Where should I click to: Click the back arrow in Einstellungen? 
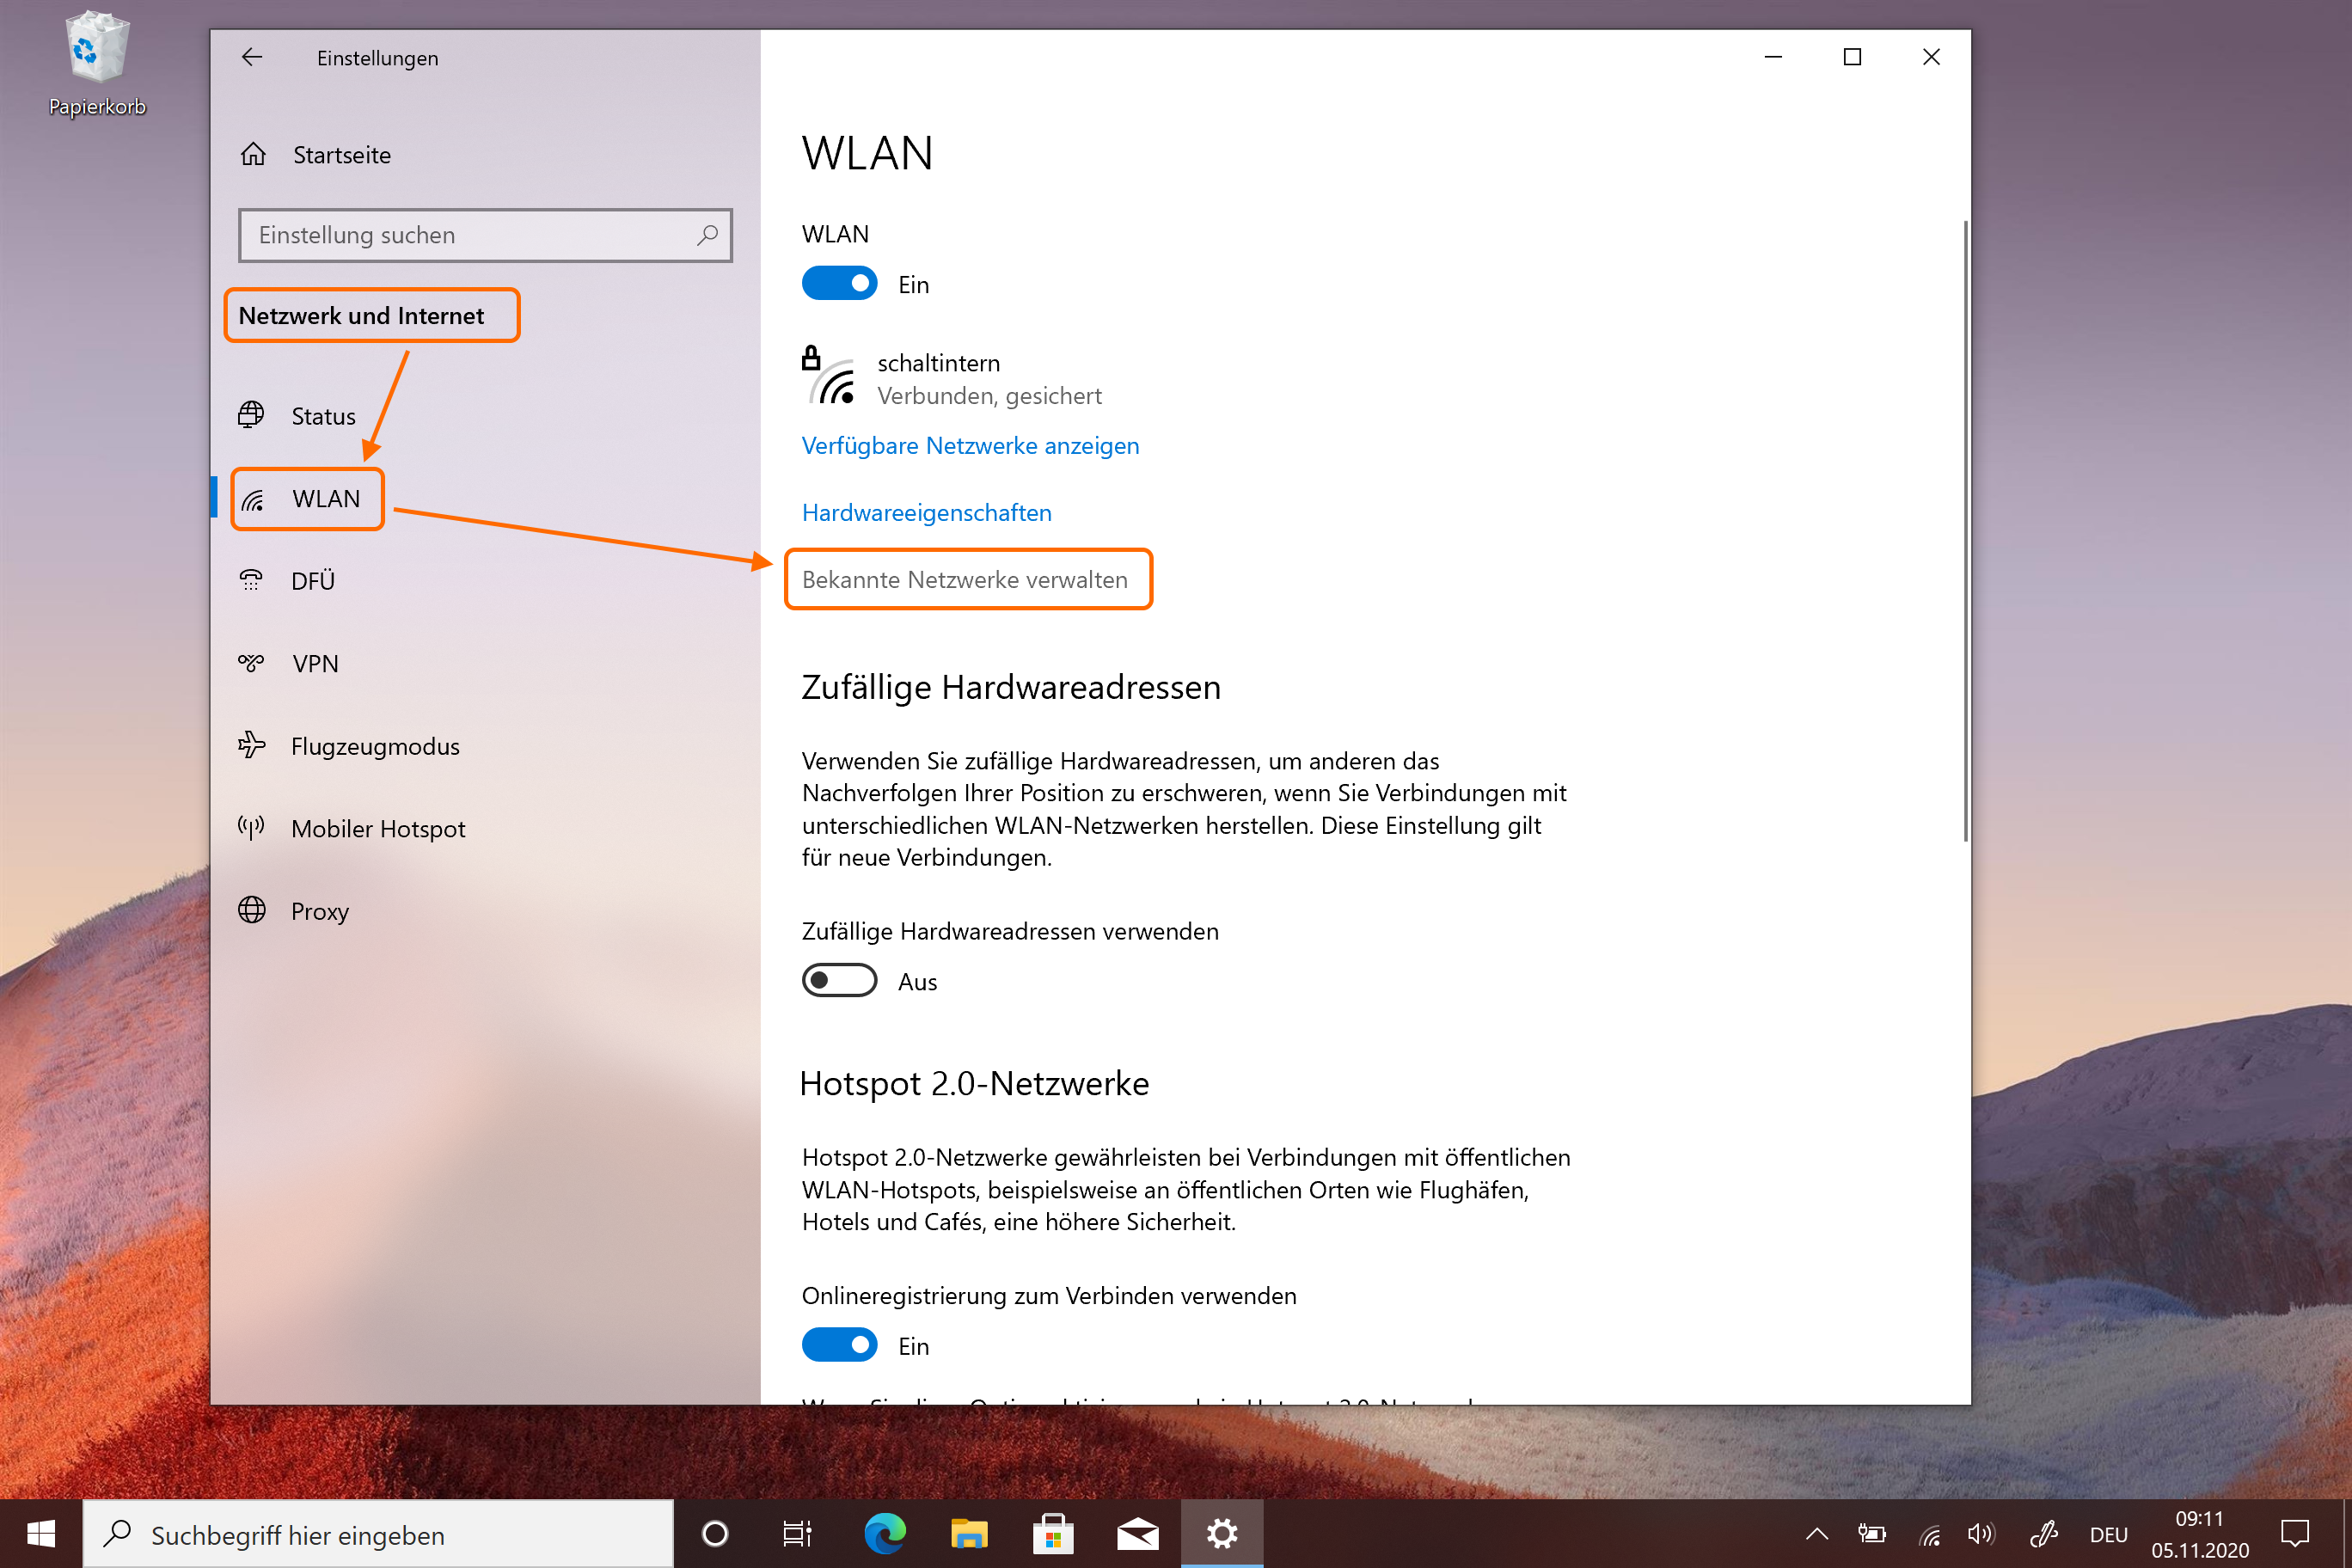tap(252, 57)
